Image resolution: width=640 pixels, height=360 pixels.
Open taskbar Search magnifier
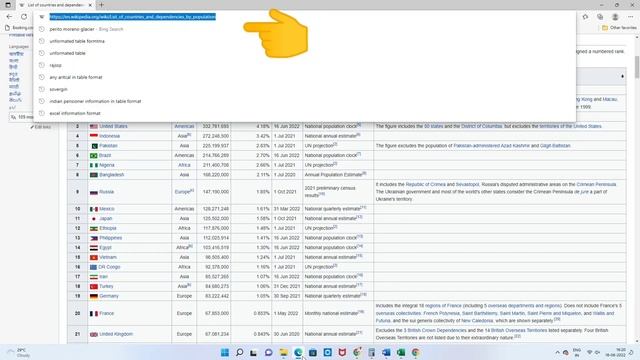click(x=239, y=352)
